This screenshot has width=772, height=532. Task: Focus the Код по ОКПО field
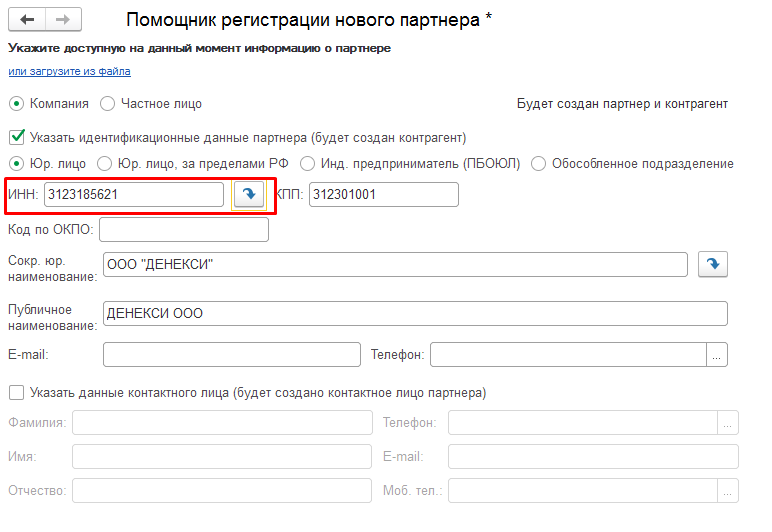pyautogui.click(x=184, y=230)
